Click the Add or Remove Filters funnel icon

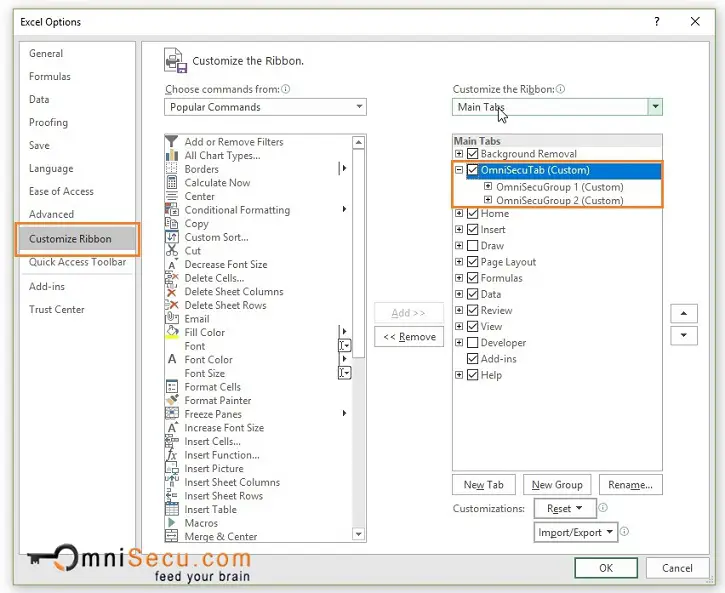[172, 141]
